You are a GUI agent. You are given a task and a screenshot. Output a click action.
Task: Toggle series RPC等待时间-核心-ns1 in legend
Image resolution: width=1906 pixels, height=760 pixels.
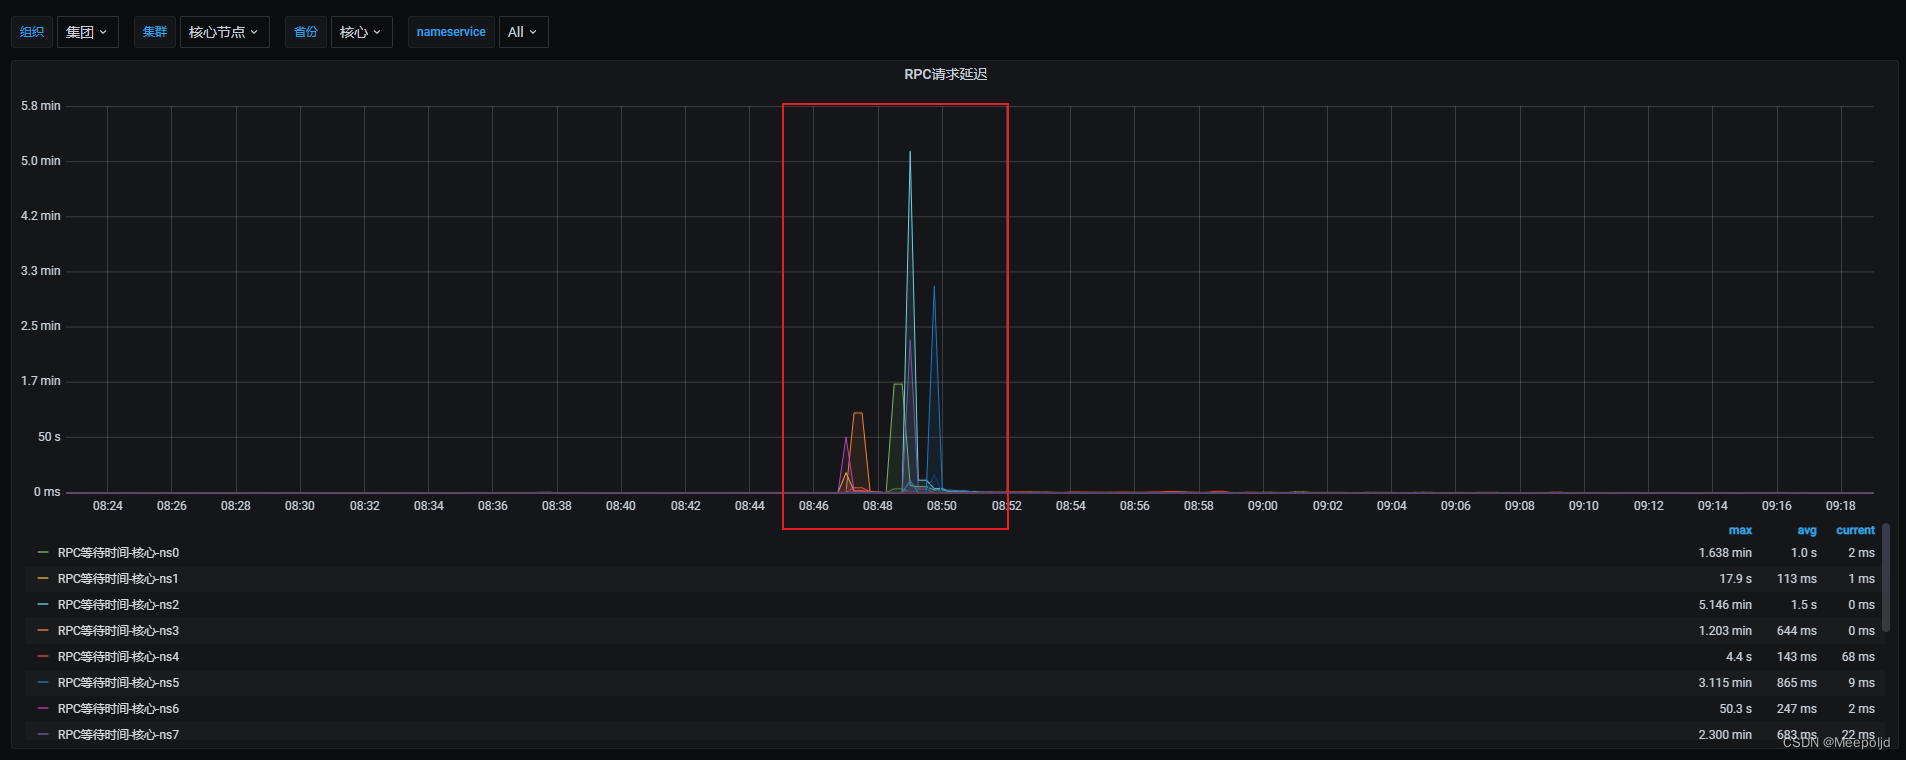click(118, 579)
